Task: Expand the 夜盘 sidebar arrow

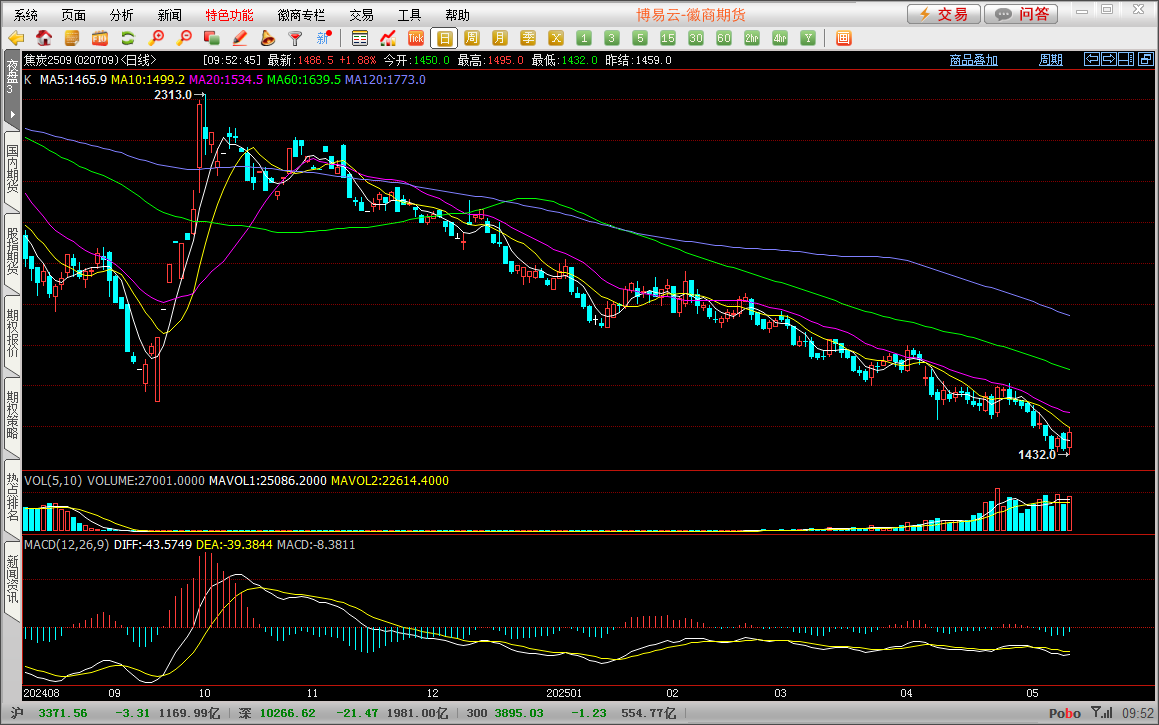Action: 12,114
